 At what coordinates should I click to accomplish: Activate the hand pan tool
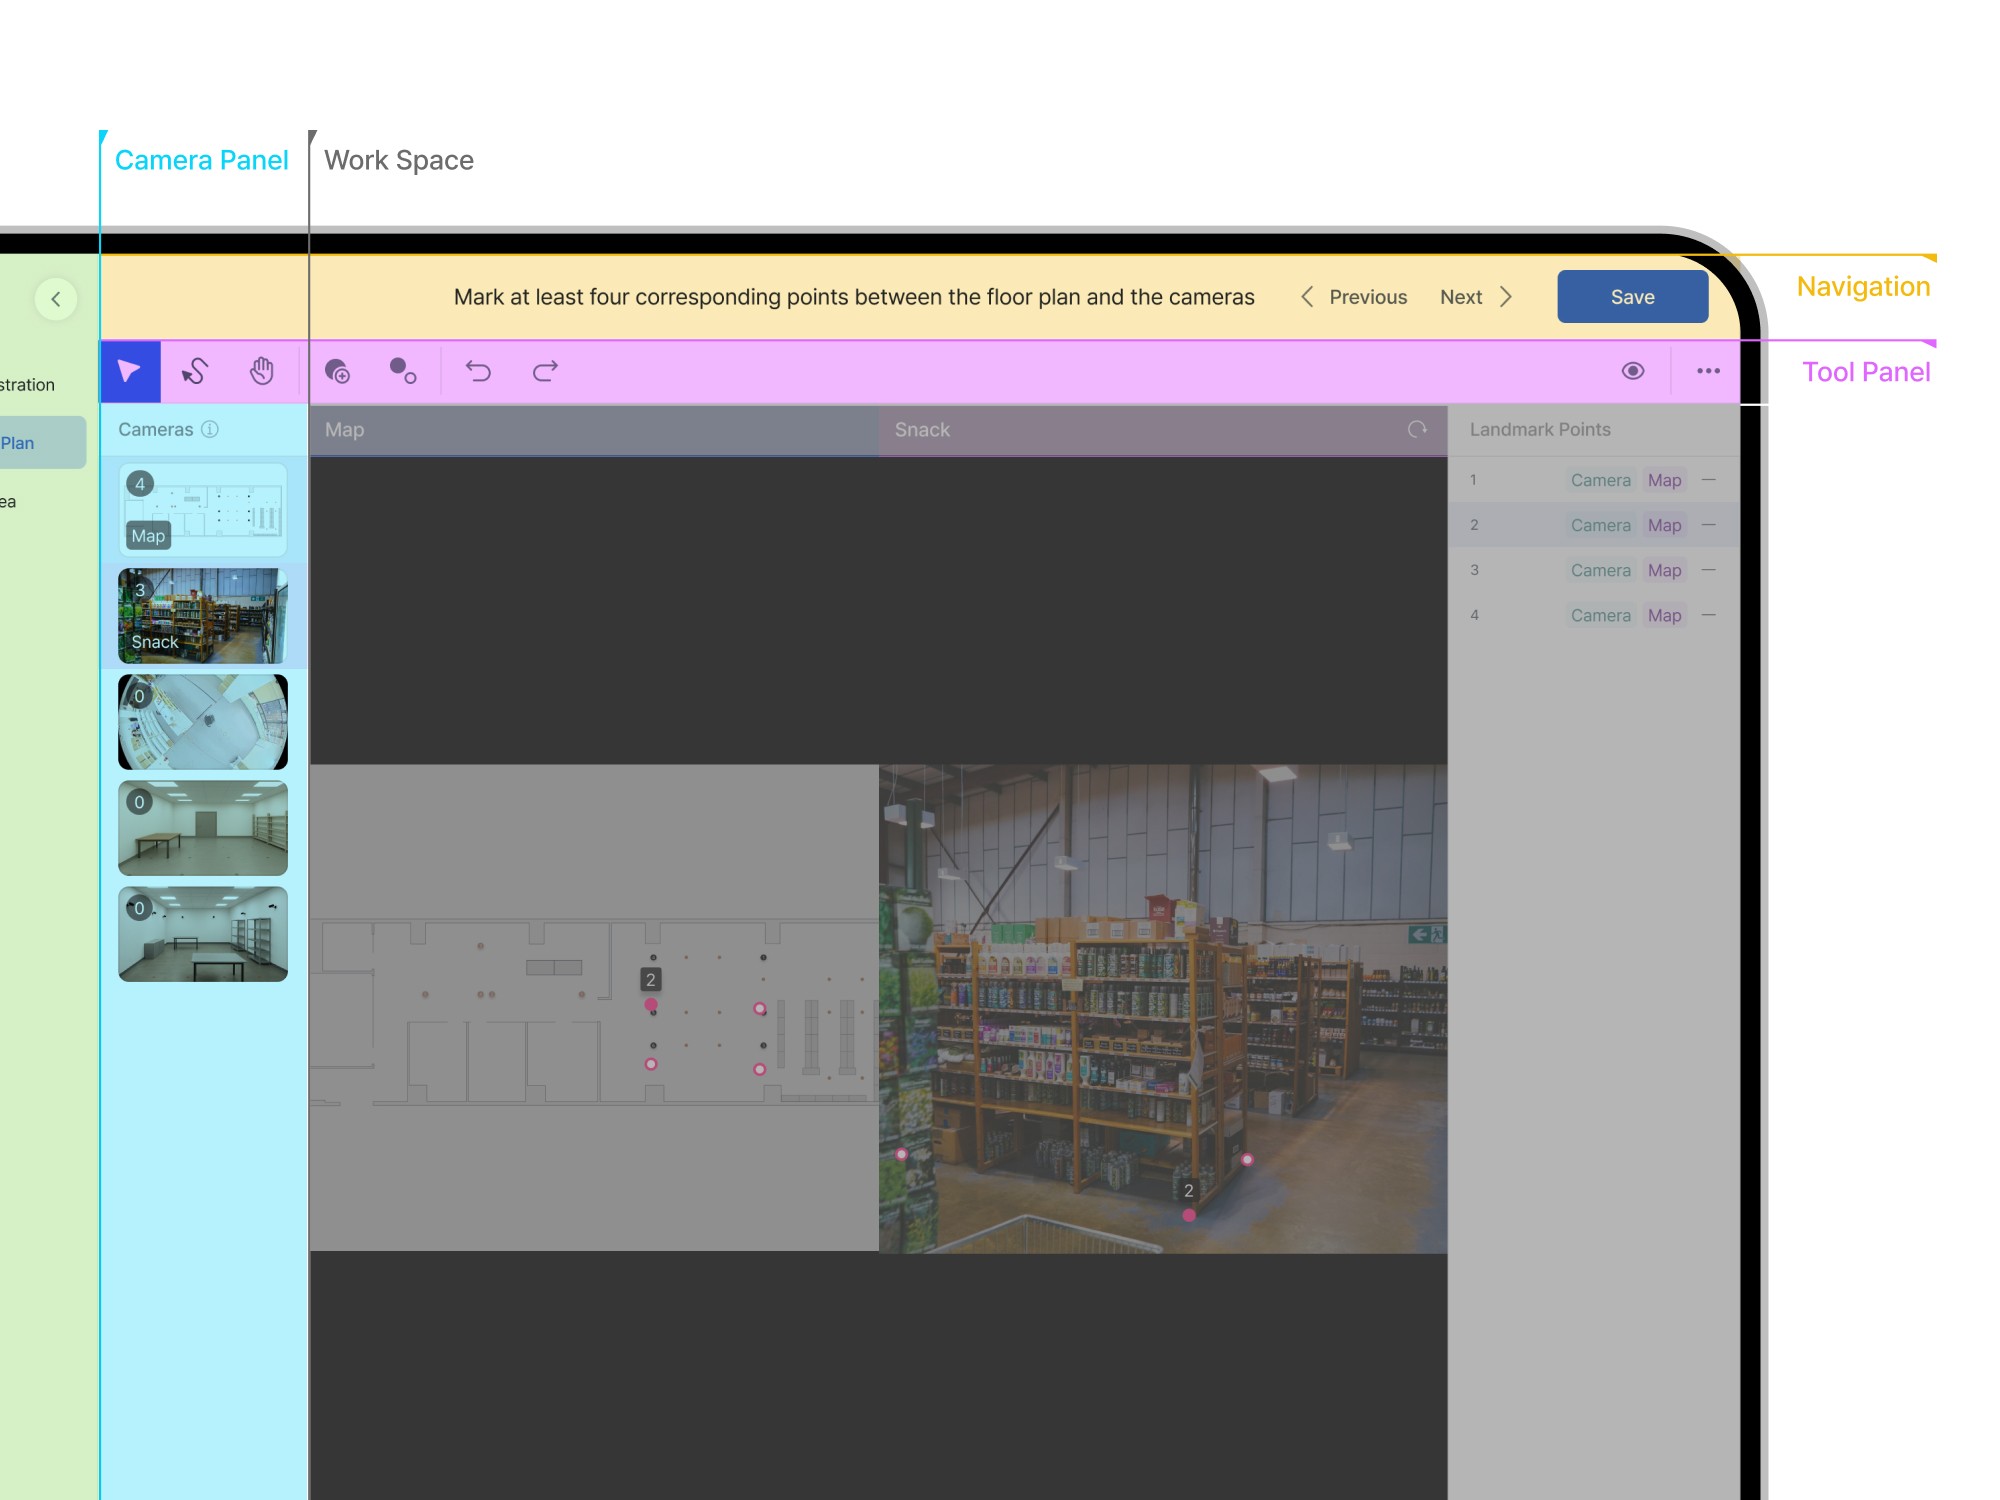(x=262, y=372)
